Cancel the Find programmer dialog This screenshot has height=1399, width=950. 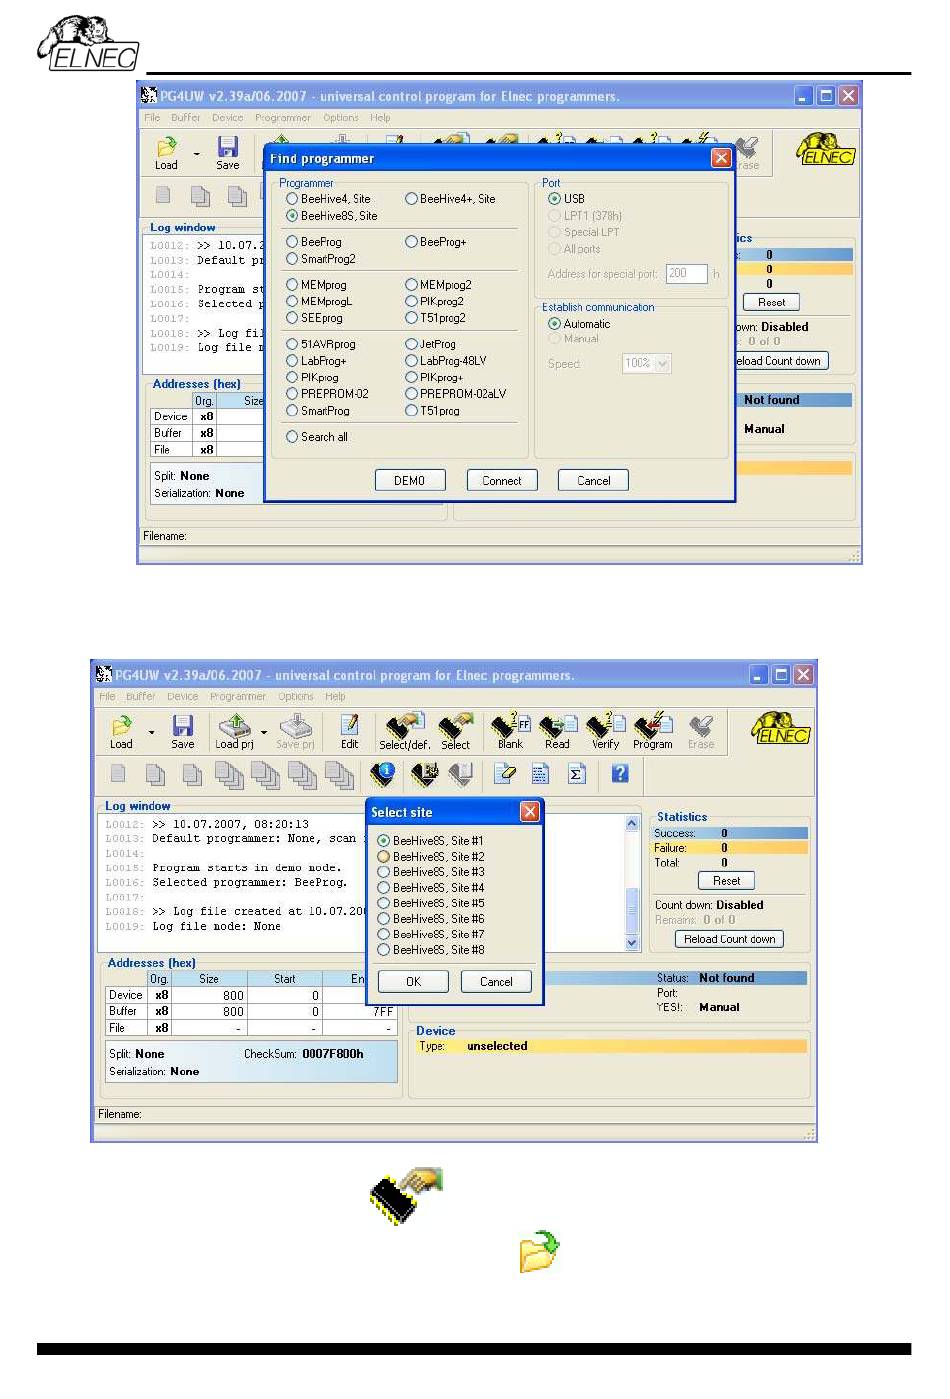tap(593, 481)
